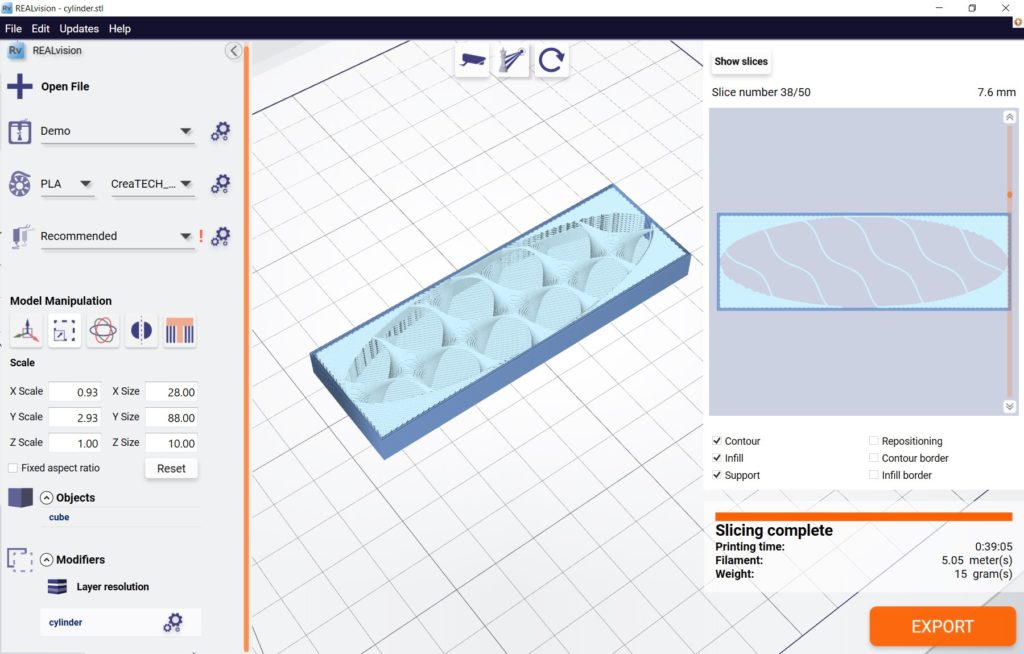Click the model view icon in viewport toolbar
The height and width of the screenshot is (654, 1024).
pyautogui.click(x=511, y=61)
